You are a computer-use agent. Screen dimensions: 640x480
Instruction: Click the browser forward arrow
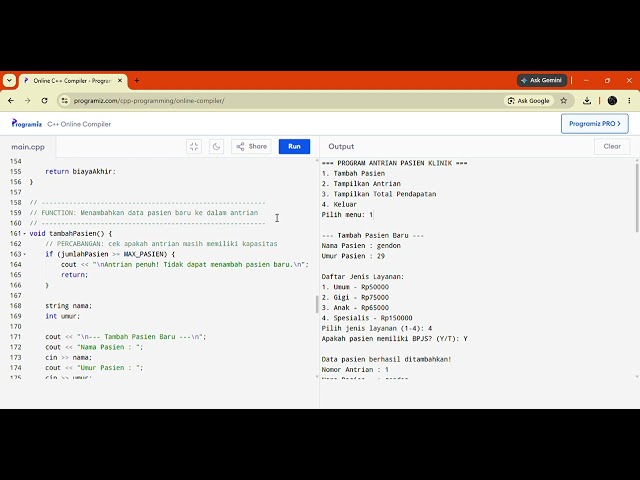click(x=28, y=101)
